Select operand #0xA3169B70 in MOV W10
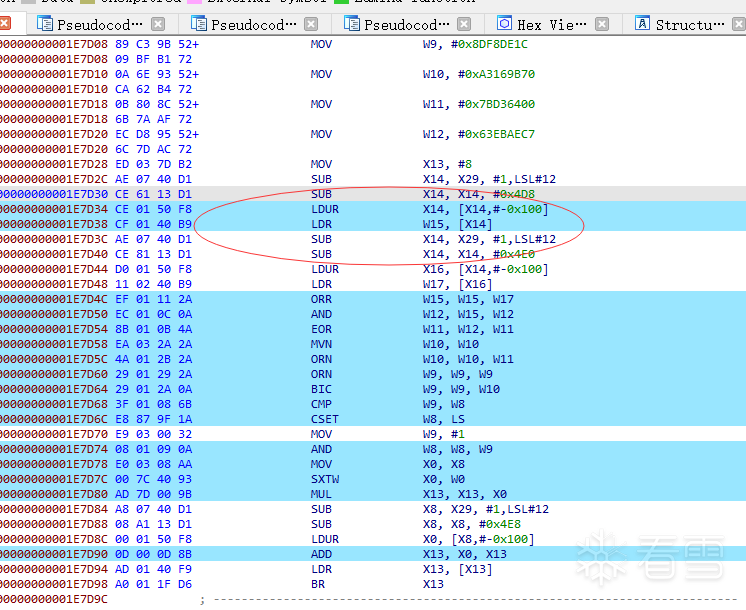 496,74
